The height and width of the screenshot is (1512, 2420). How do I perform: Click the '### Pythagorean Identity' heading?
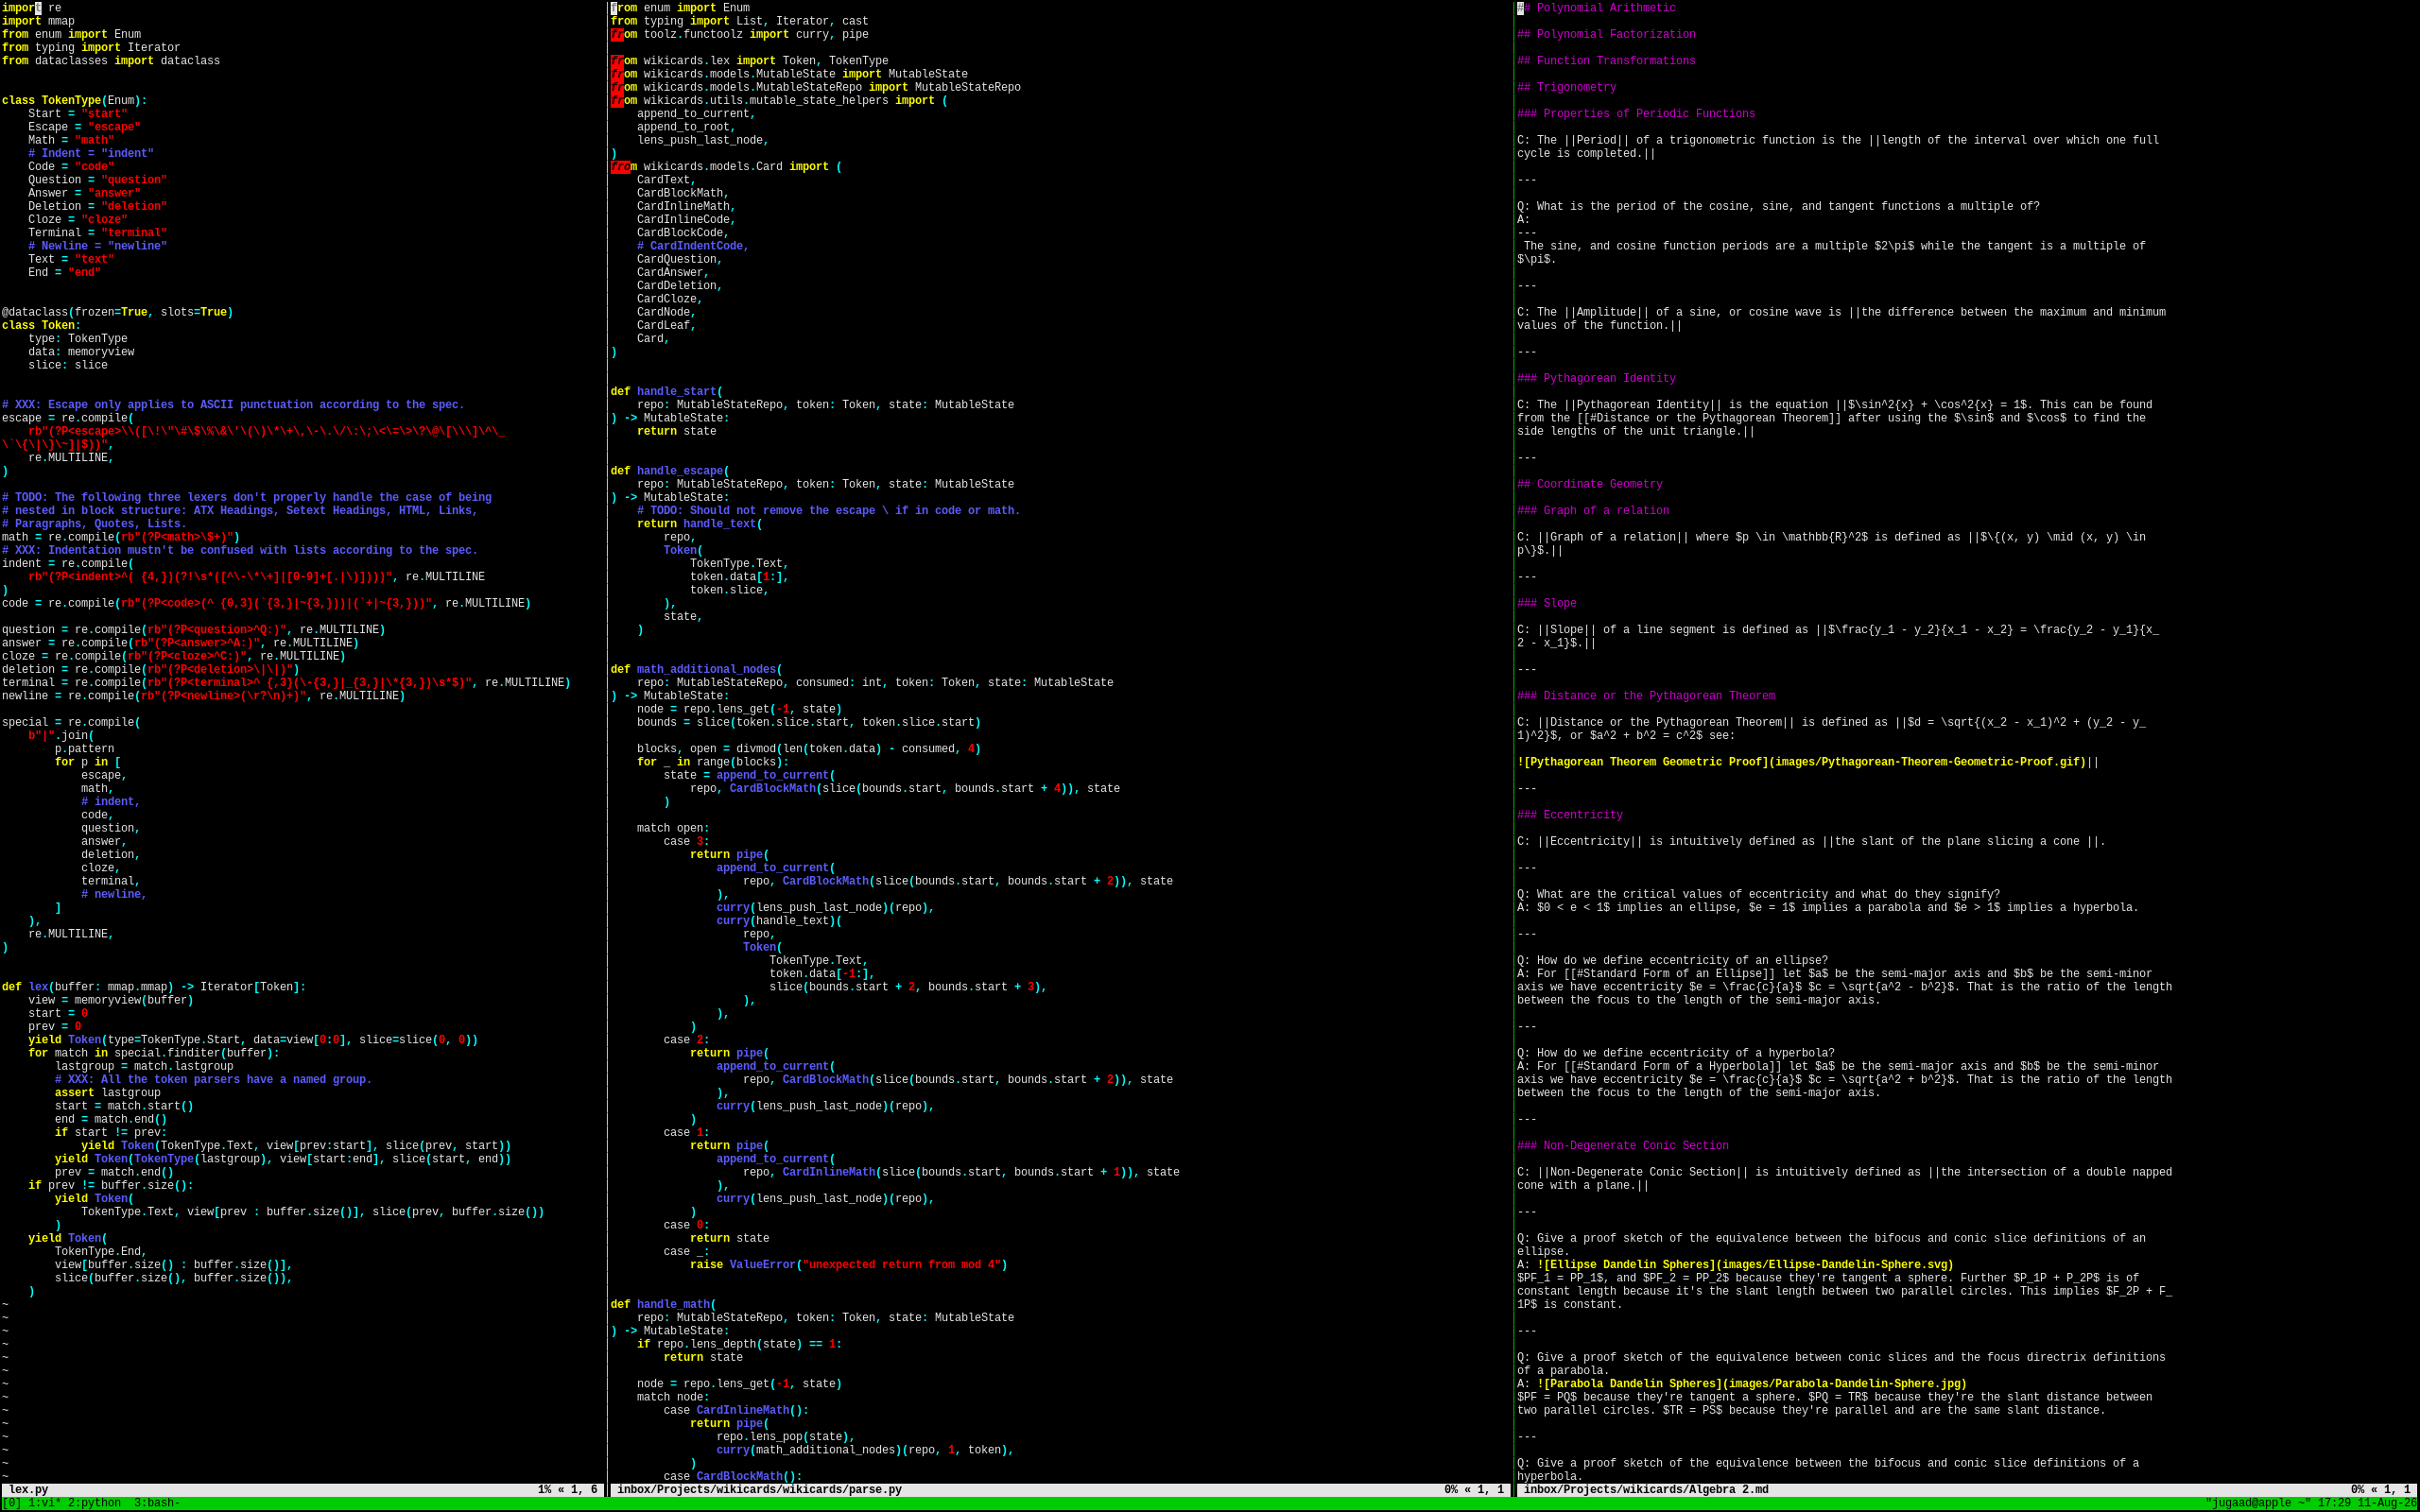pyautogui.click(x=1597, y=379)
